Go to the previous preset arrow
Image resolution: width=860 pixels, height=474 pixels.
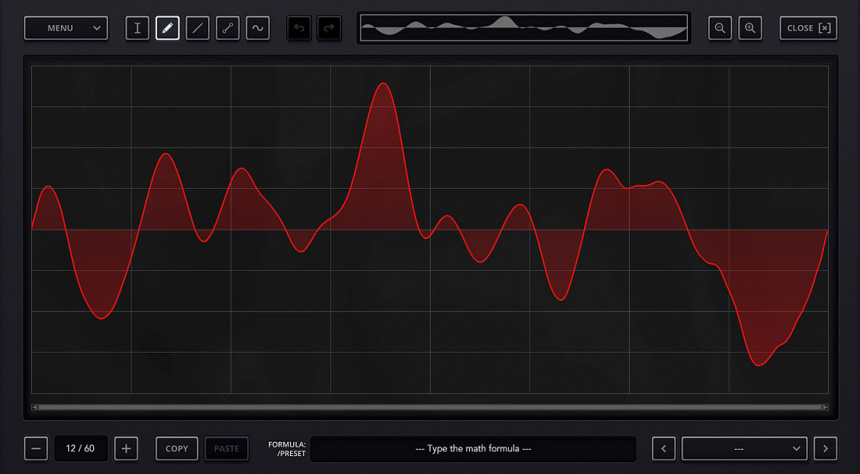tap(664, 448)
